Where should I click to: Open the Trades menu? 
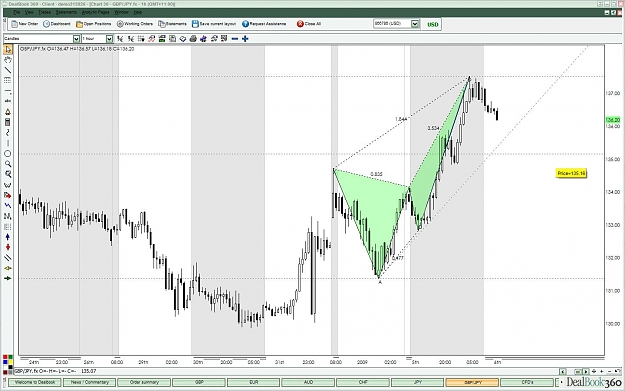44,12
